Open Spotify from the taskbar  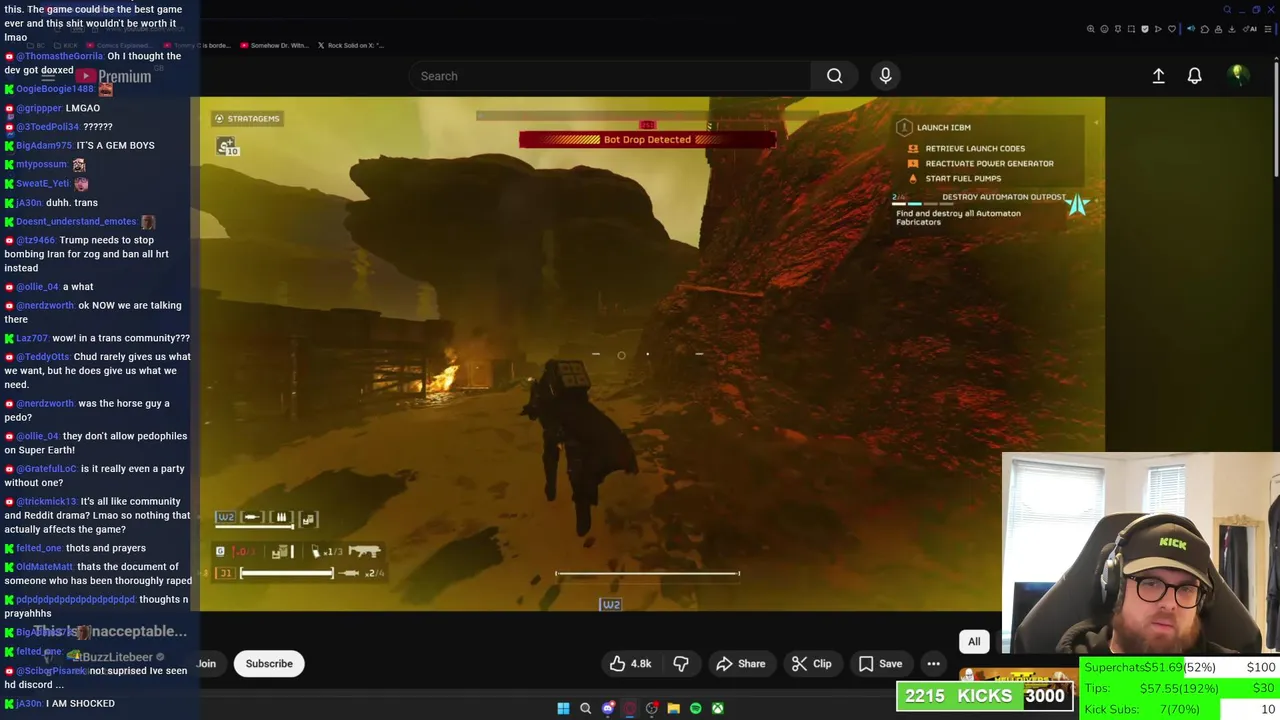(695, 709)
